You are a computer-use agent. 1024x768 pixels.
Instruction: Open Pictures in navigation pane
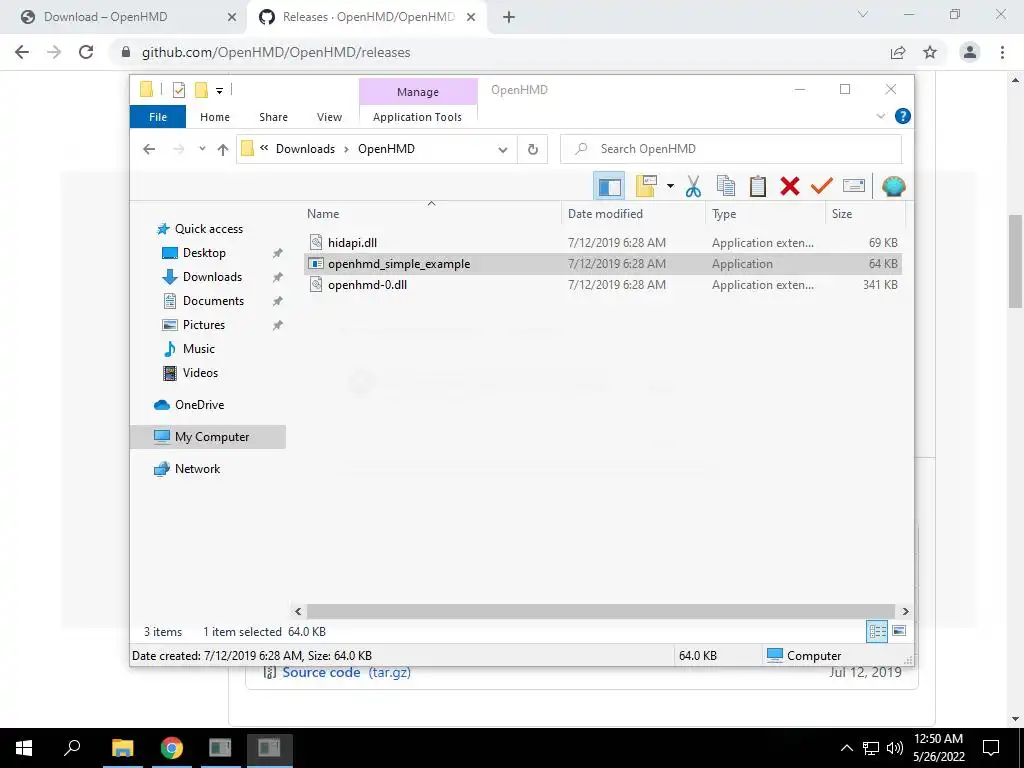(x=204, y=325)
